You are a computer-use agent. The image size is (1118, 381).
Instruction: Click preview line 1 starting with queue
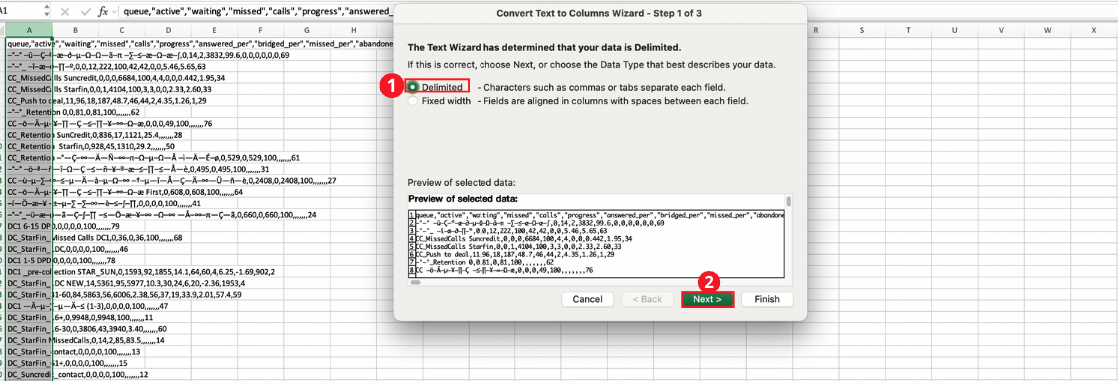pos(599,214)
